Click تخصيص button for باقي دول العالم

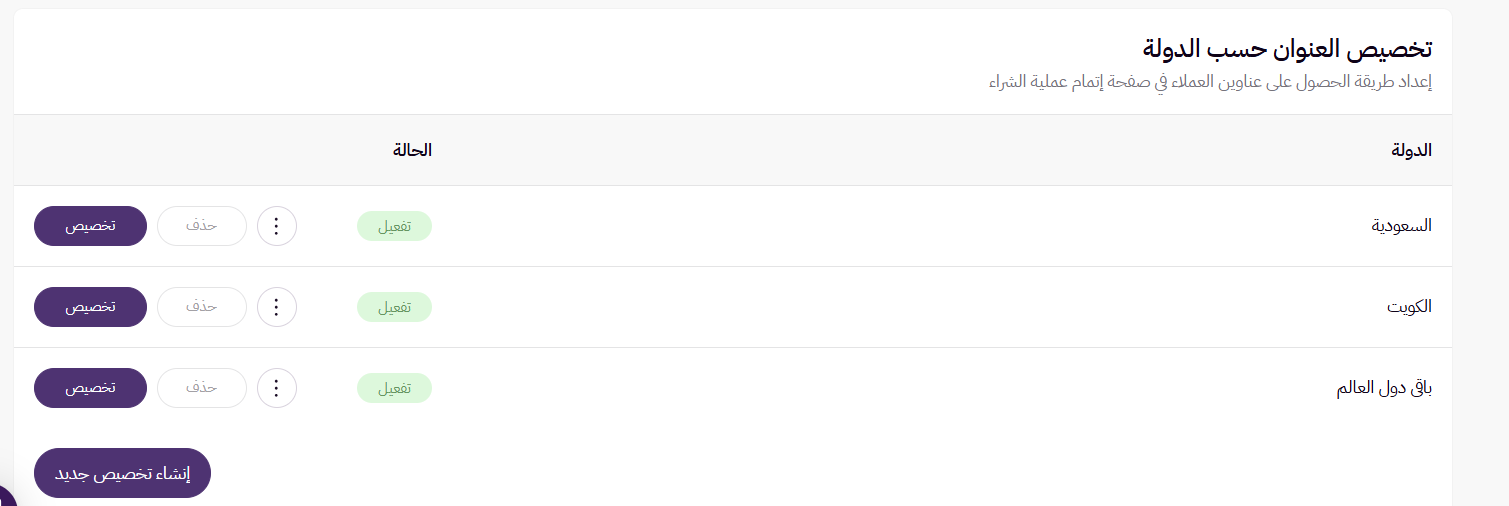click(90, 388)
